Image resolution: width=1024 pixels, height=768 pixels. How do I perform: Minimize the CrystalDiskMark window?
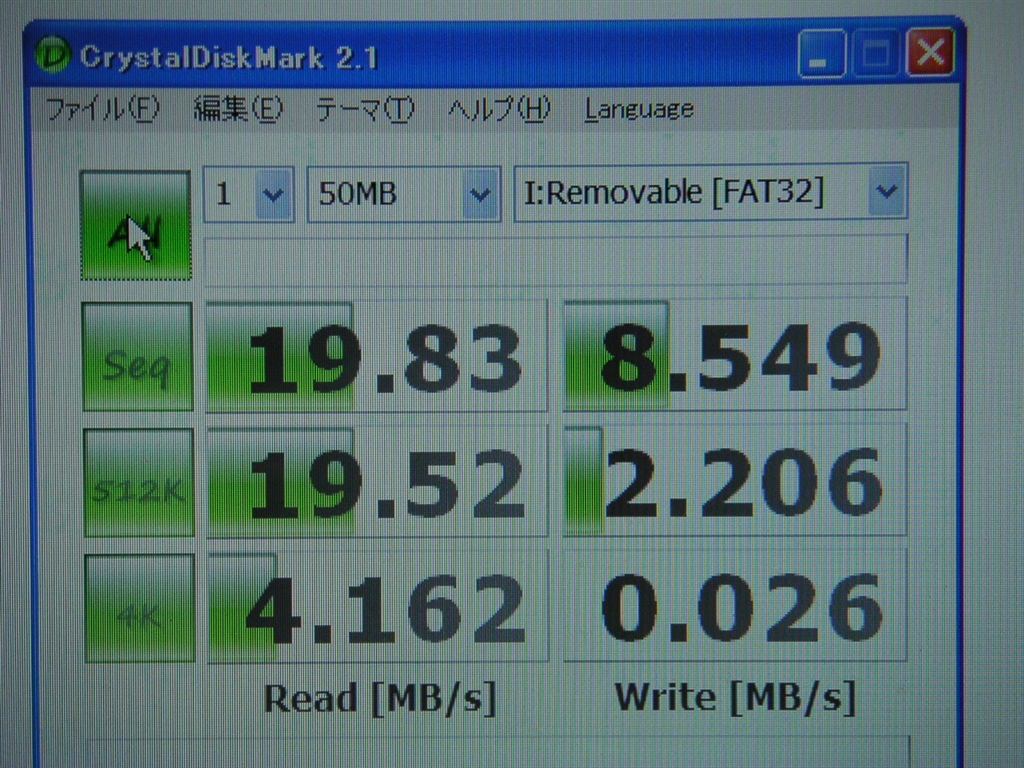[x=821, y=53]
